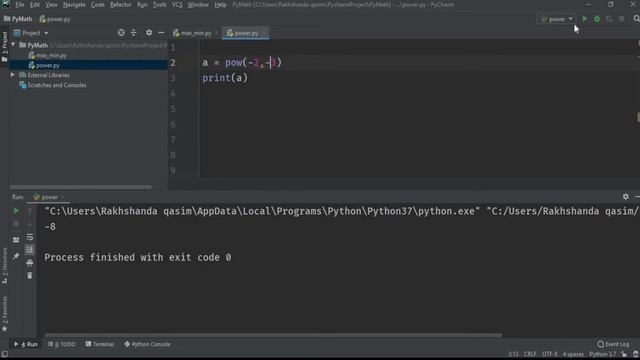Screen dimensions: 640x360
Task: Collapse the PyMath project root
Action: coord(13,45)
